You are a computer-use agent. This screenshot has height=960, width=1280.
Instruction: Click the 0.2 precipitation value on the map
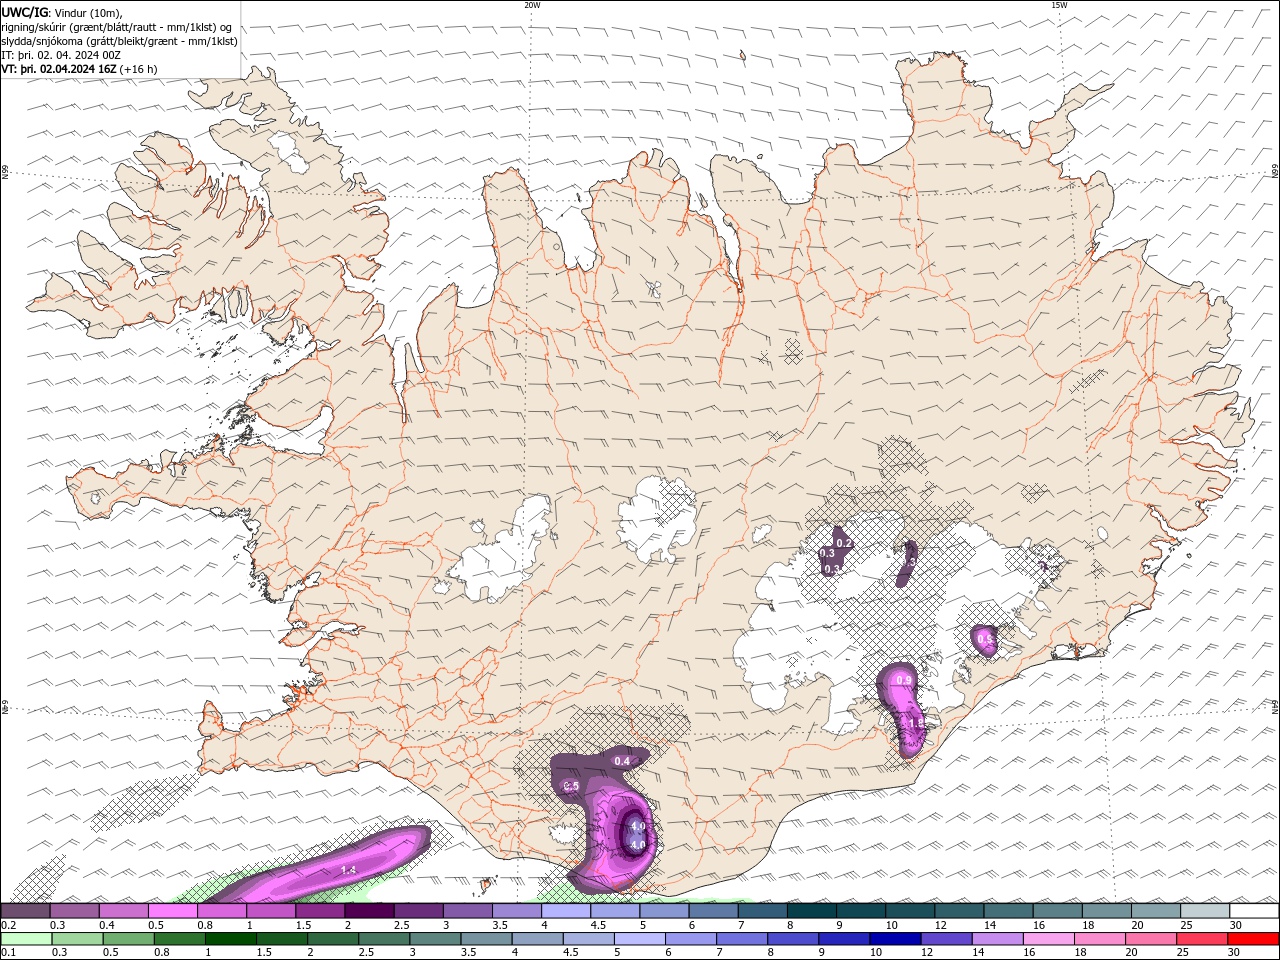843,543
